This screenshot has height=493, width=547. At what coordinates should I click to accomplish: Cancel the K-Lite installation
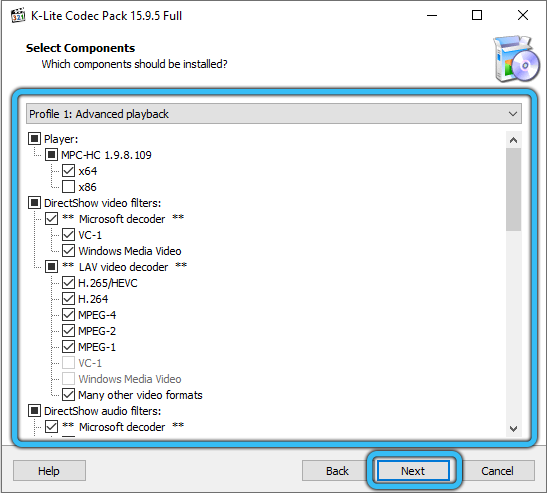click(x=497, y=471)
